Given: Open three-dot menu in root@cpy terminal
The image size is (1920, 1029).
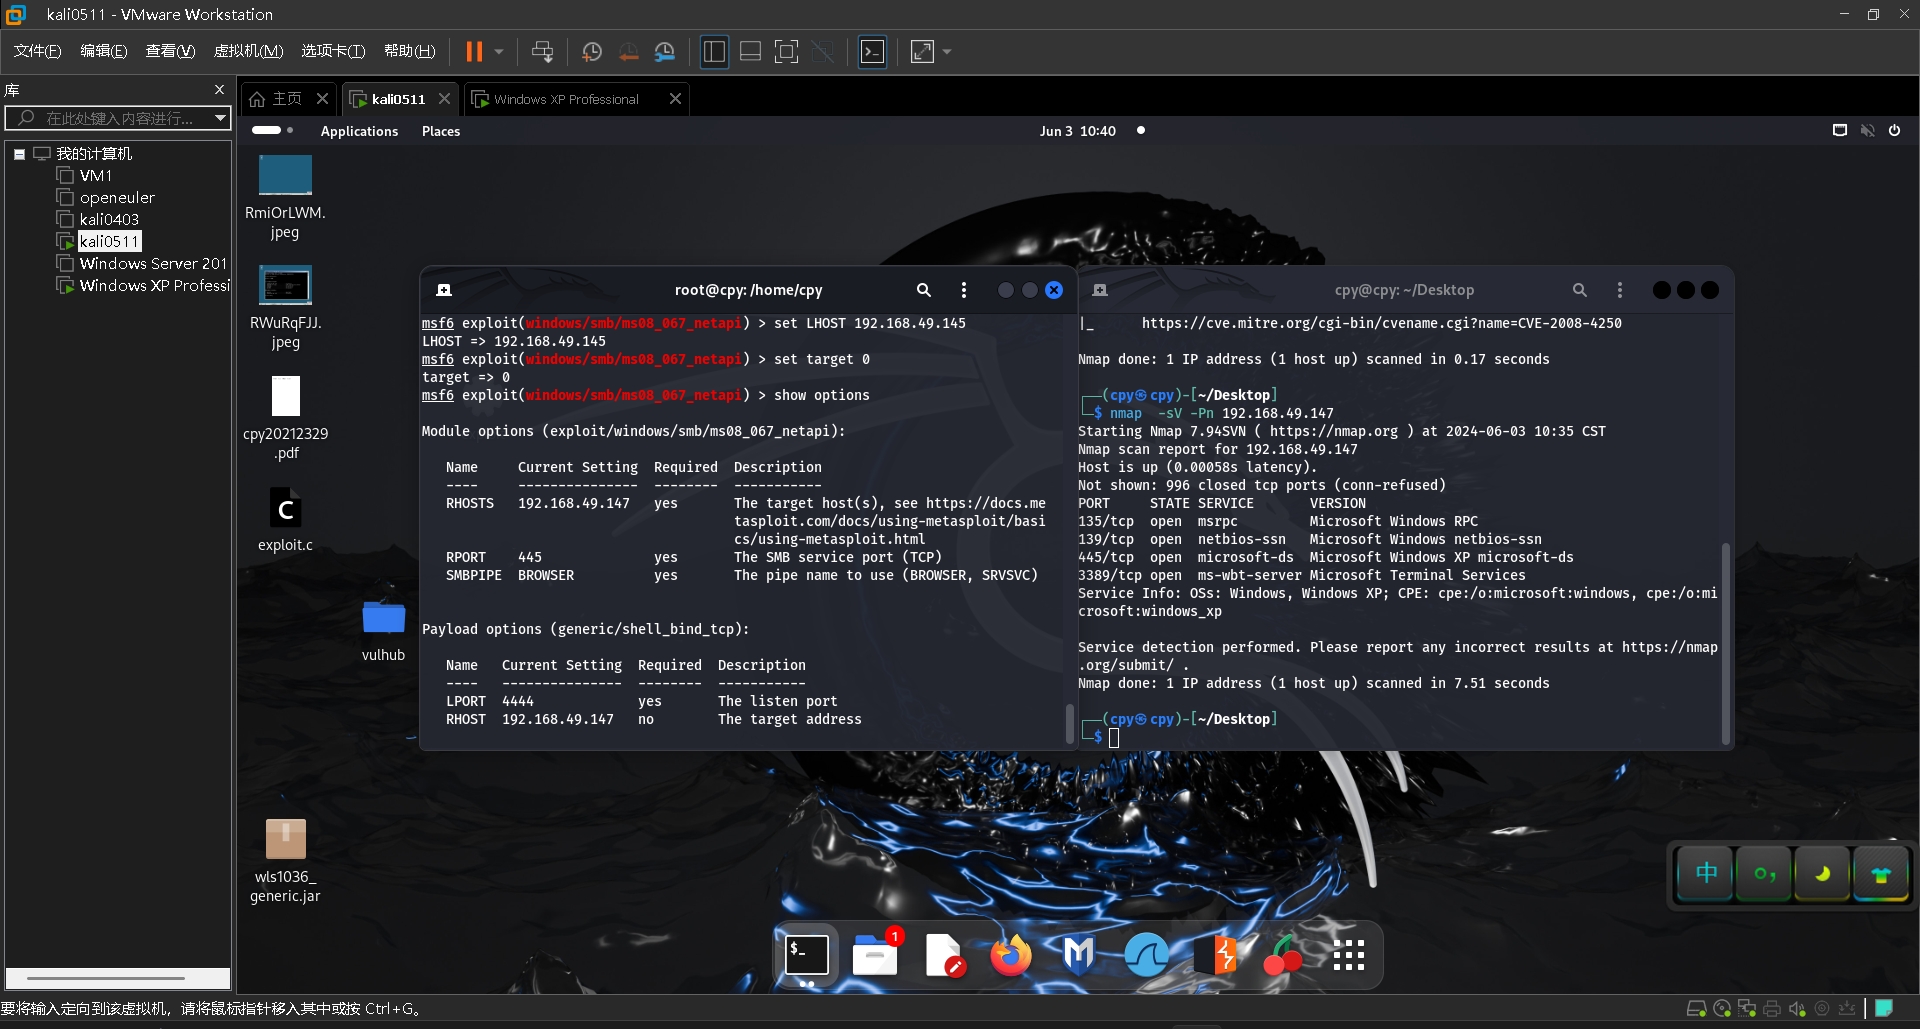Looking at the screenshot, I should pos(963,290).
